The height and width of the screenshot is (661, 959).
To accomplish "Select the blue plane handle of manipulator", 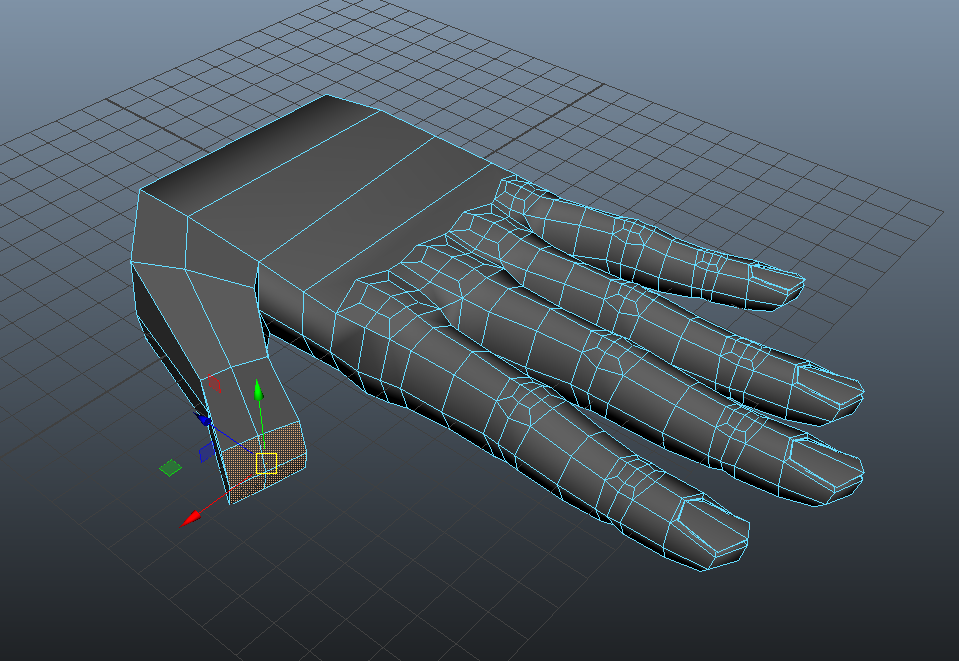I will click(x=205, y=453).
